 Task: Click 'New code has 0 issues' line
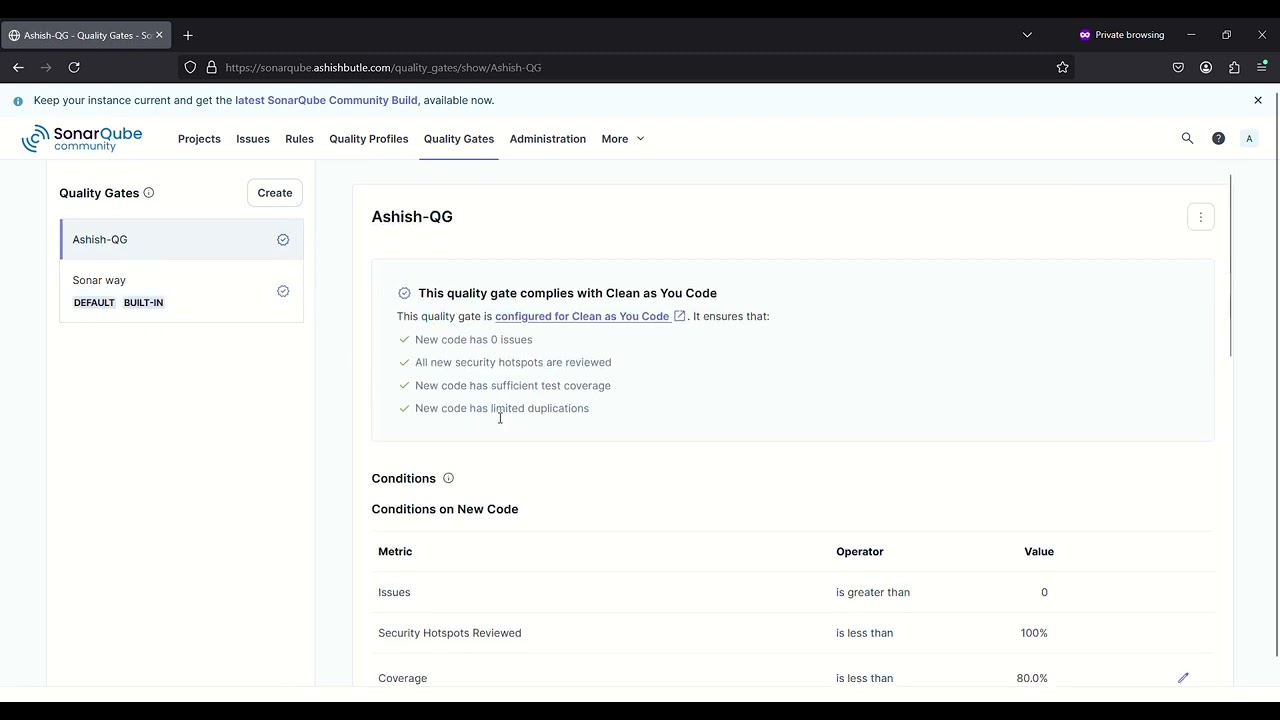click(x=474, y=340)
